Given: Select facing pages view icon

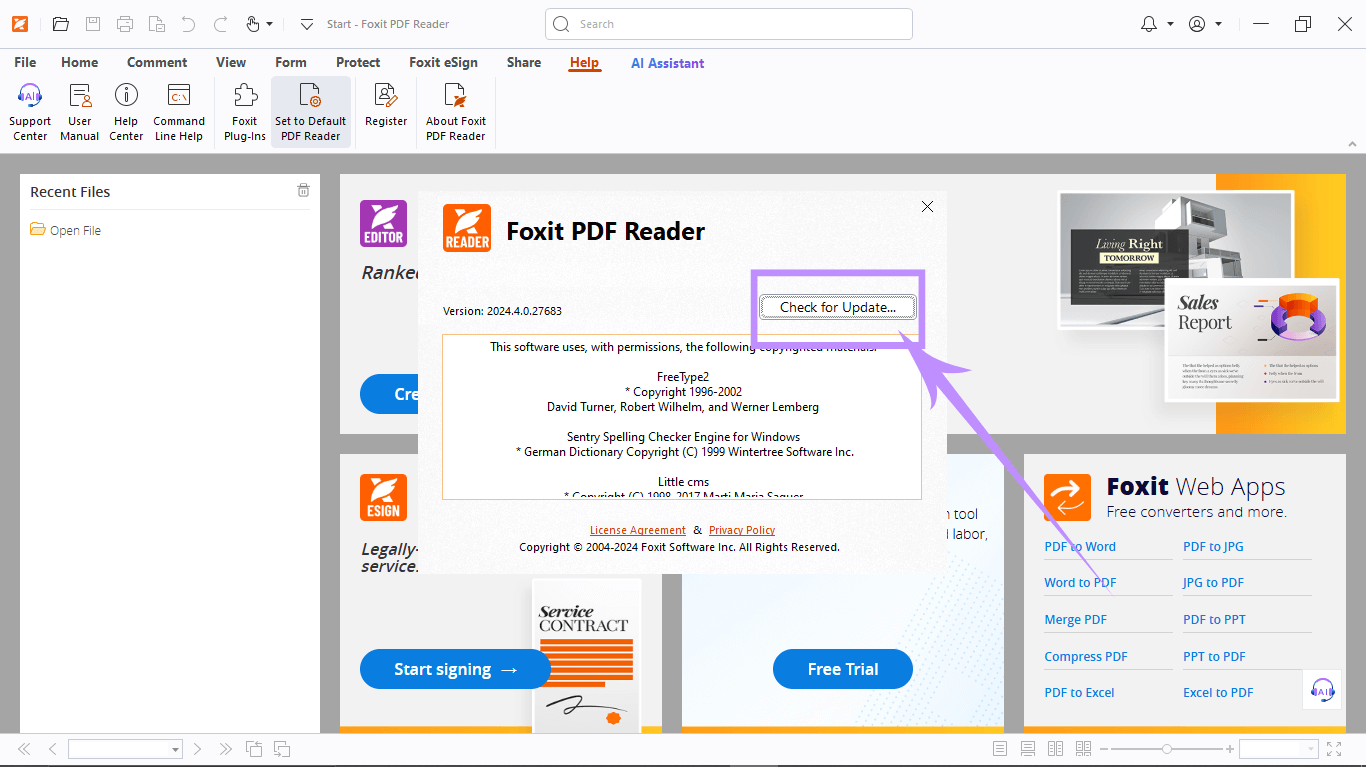Looking at the screenshot, I should click(1055, 749).
